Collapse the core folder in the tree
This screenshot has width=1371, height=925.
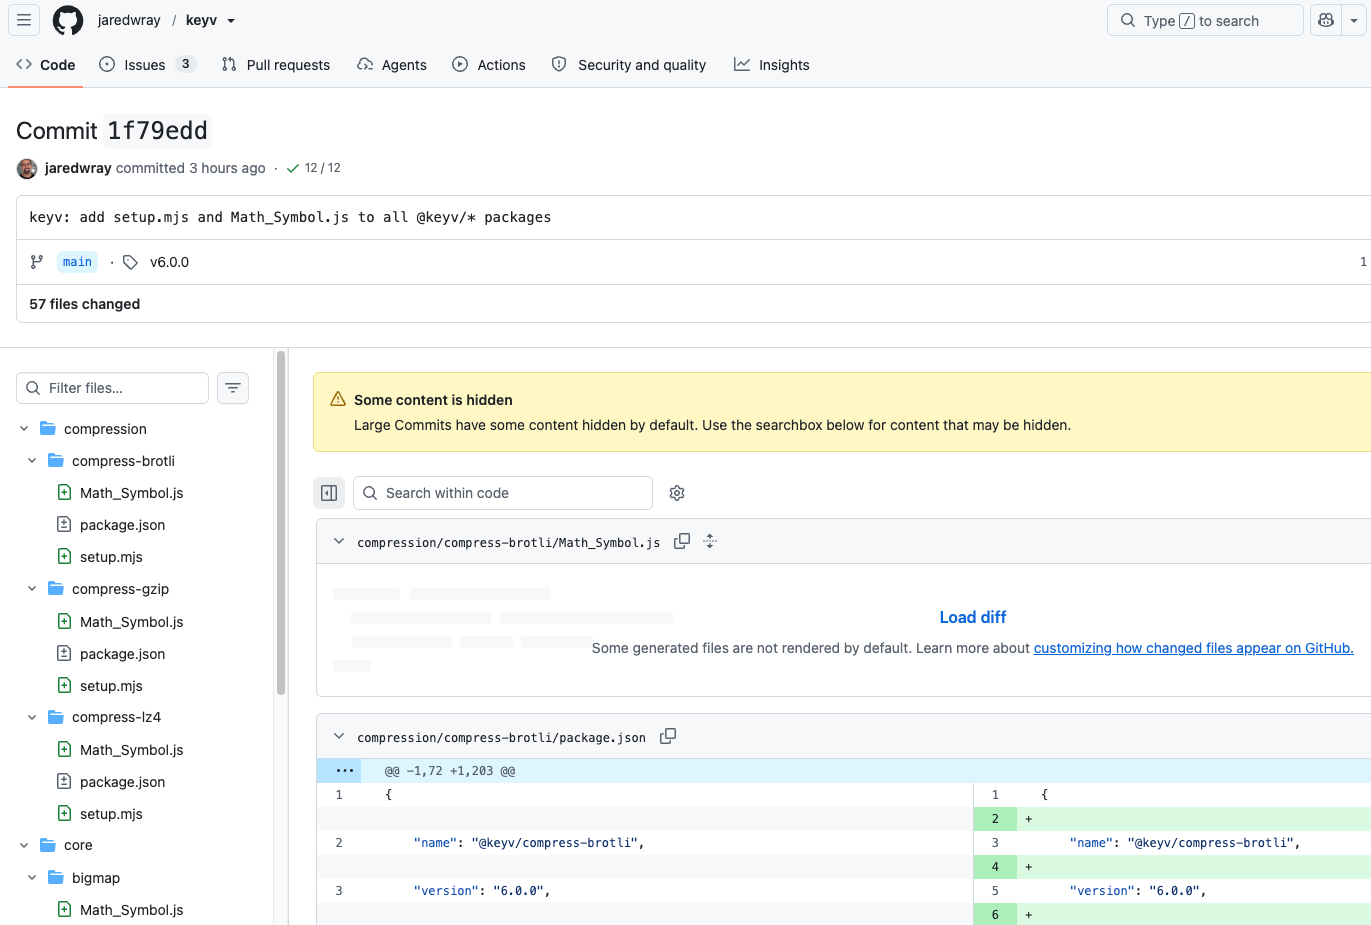click(24, 845)
